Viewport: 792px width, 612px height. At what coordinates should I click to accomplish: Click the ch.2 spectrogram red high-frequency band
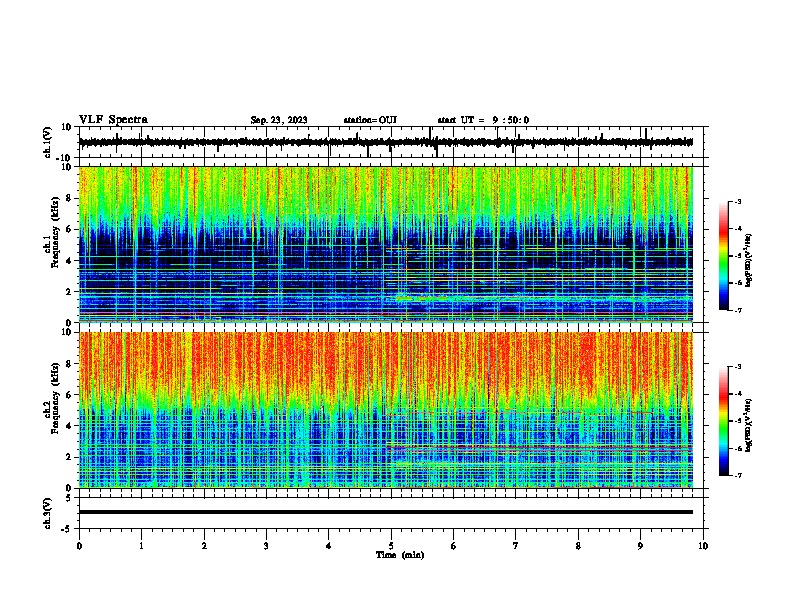click(386, 361)
